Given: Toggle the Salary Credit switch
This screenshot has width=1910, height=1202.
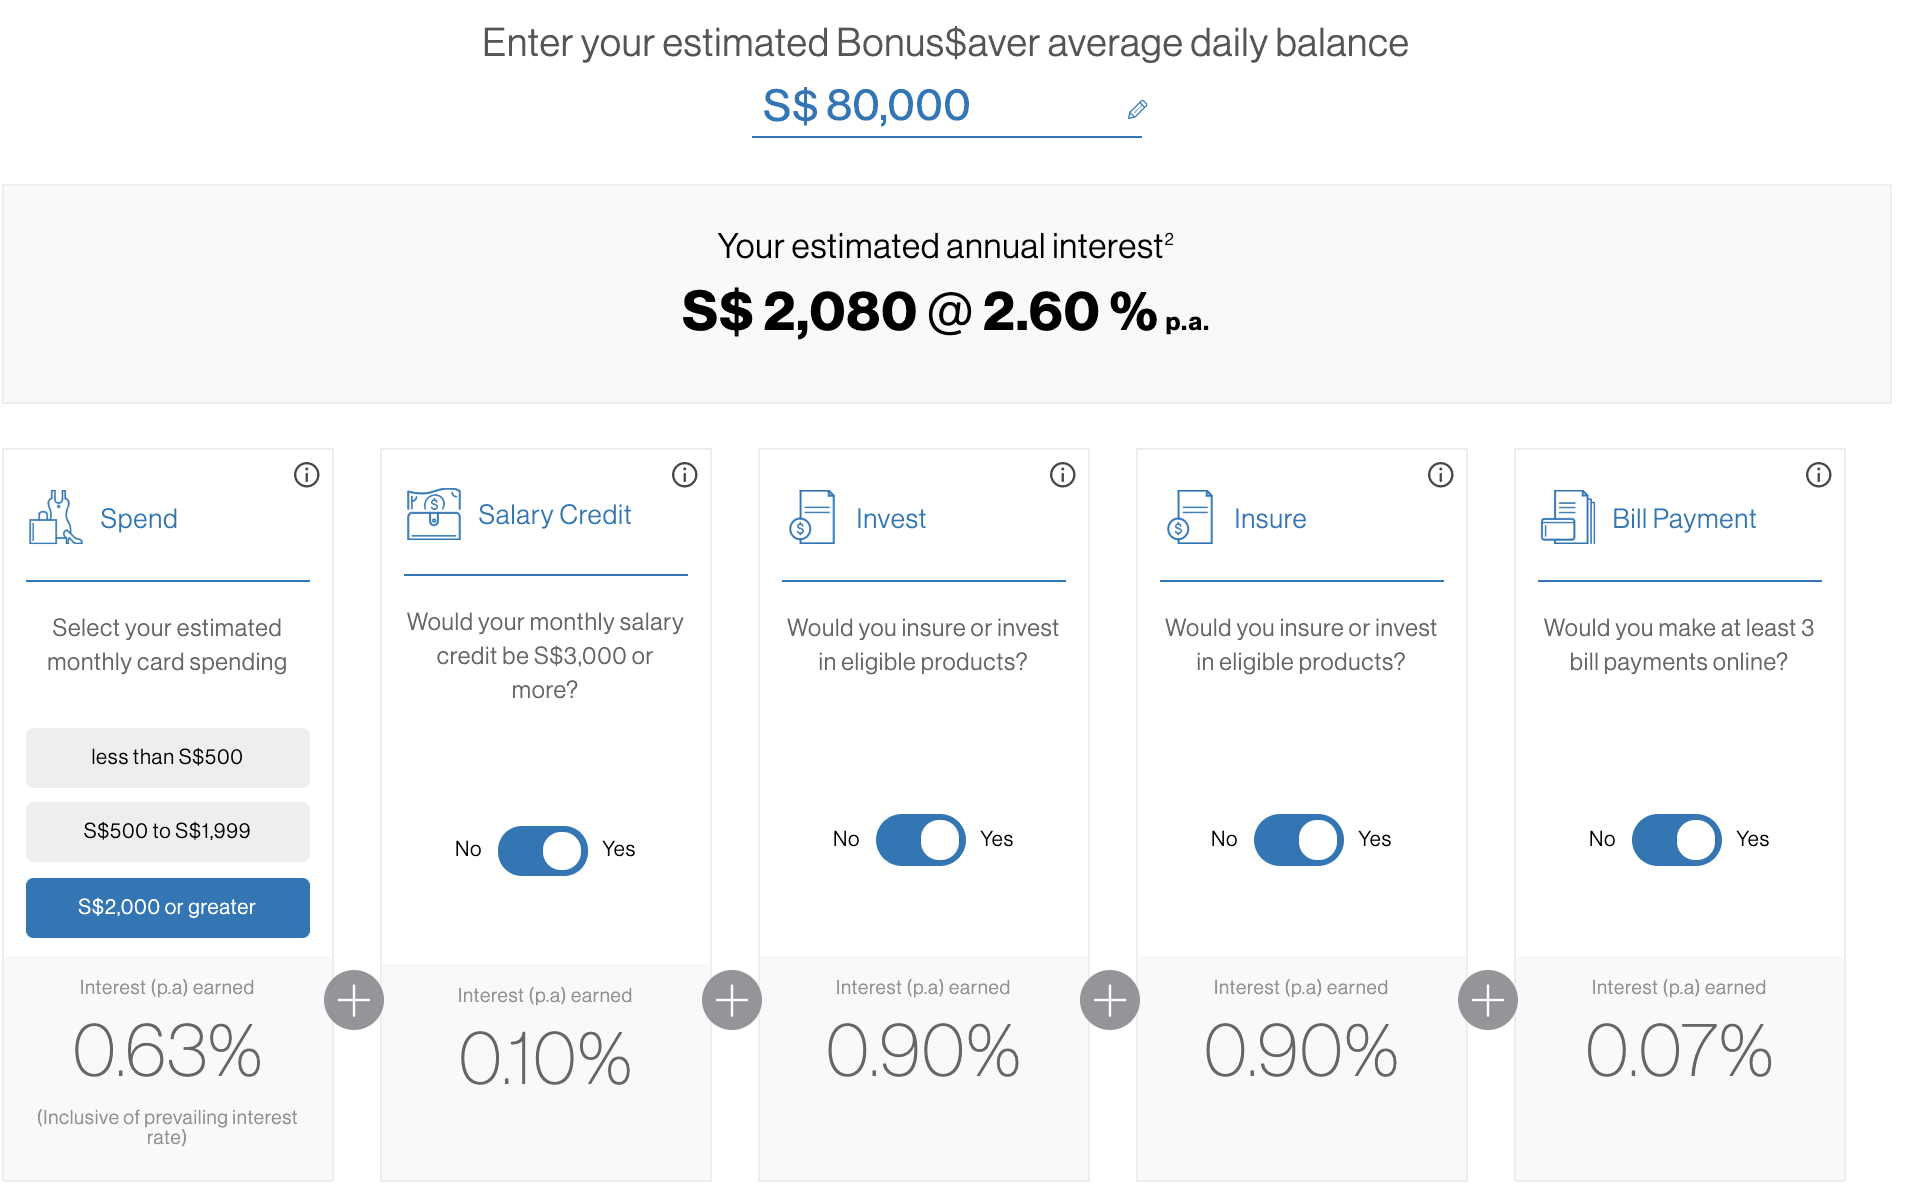Looking at the screenshot, I should coord(542,850).
